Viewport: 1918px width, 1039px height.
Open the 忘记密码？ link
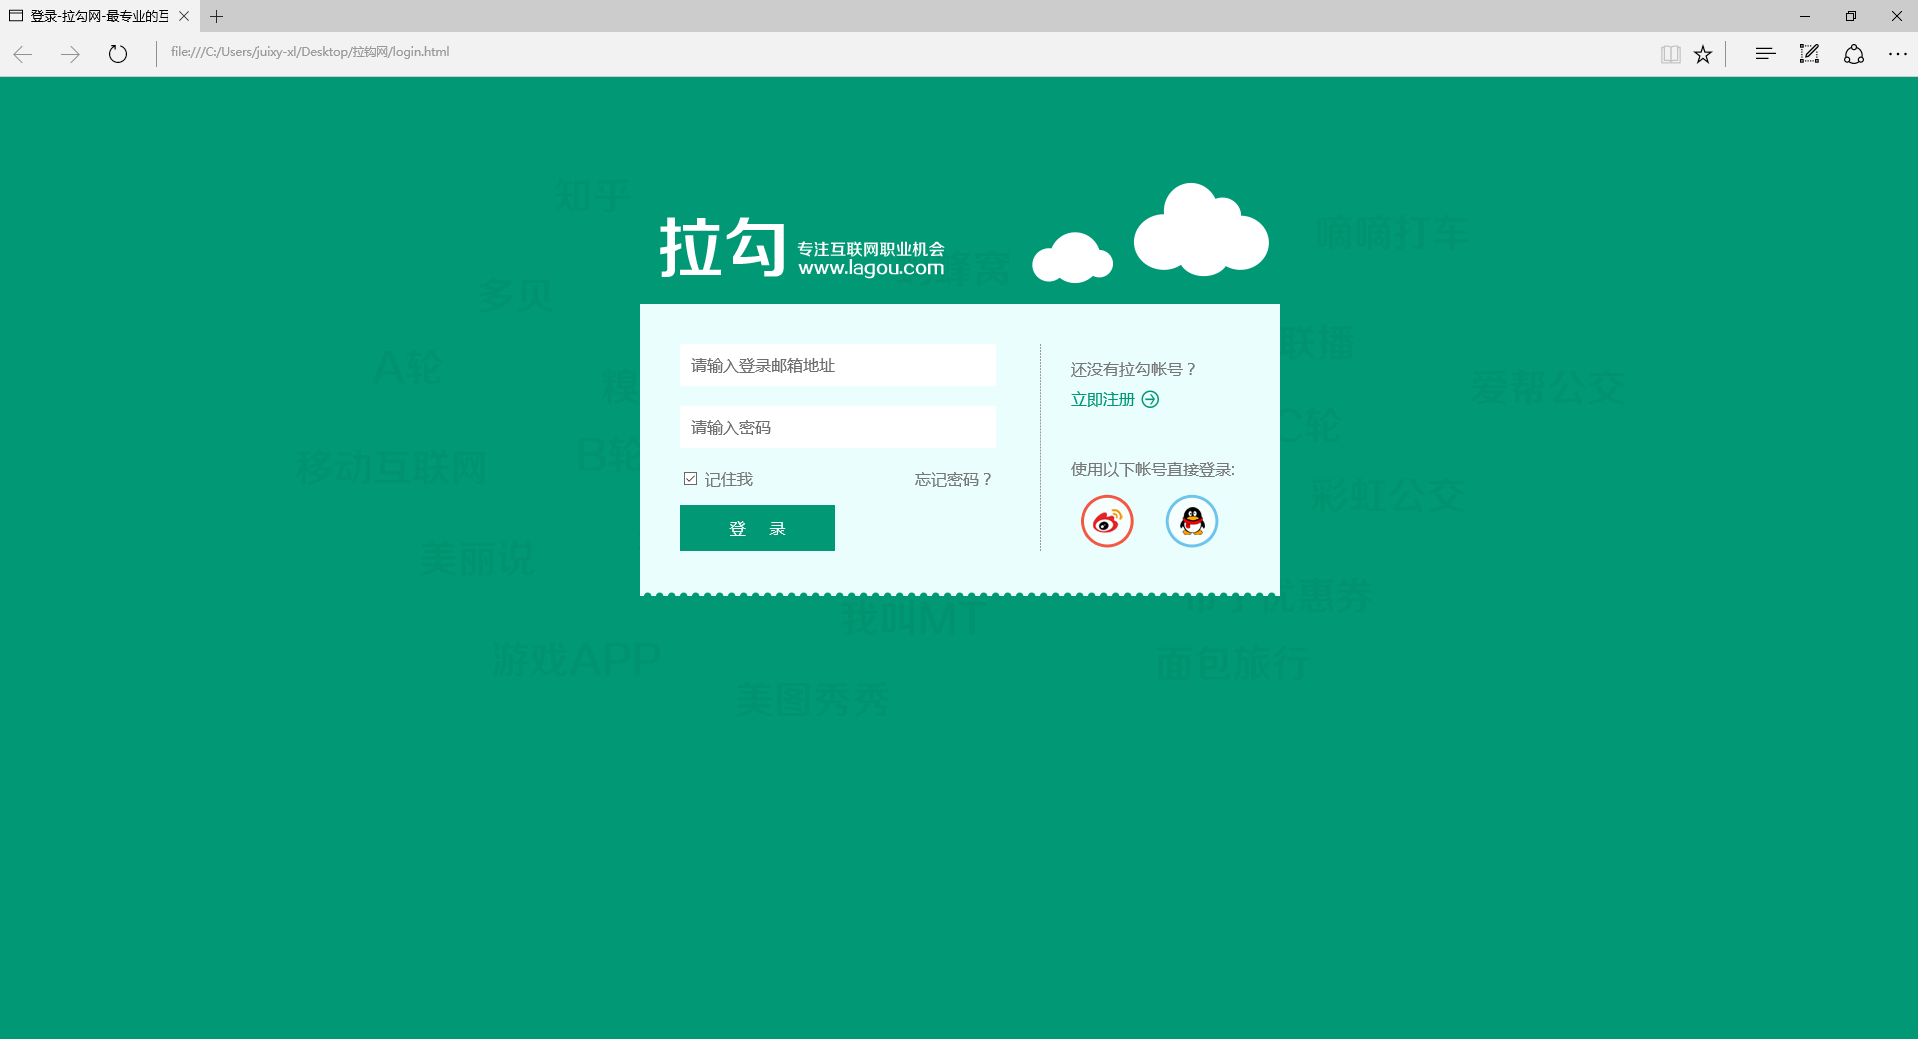click(954, 480)
